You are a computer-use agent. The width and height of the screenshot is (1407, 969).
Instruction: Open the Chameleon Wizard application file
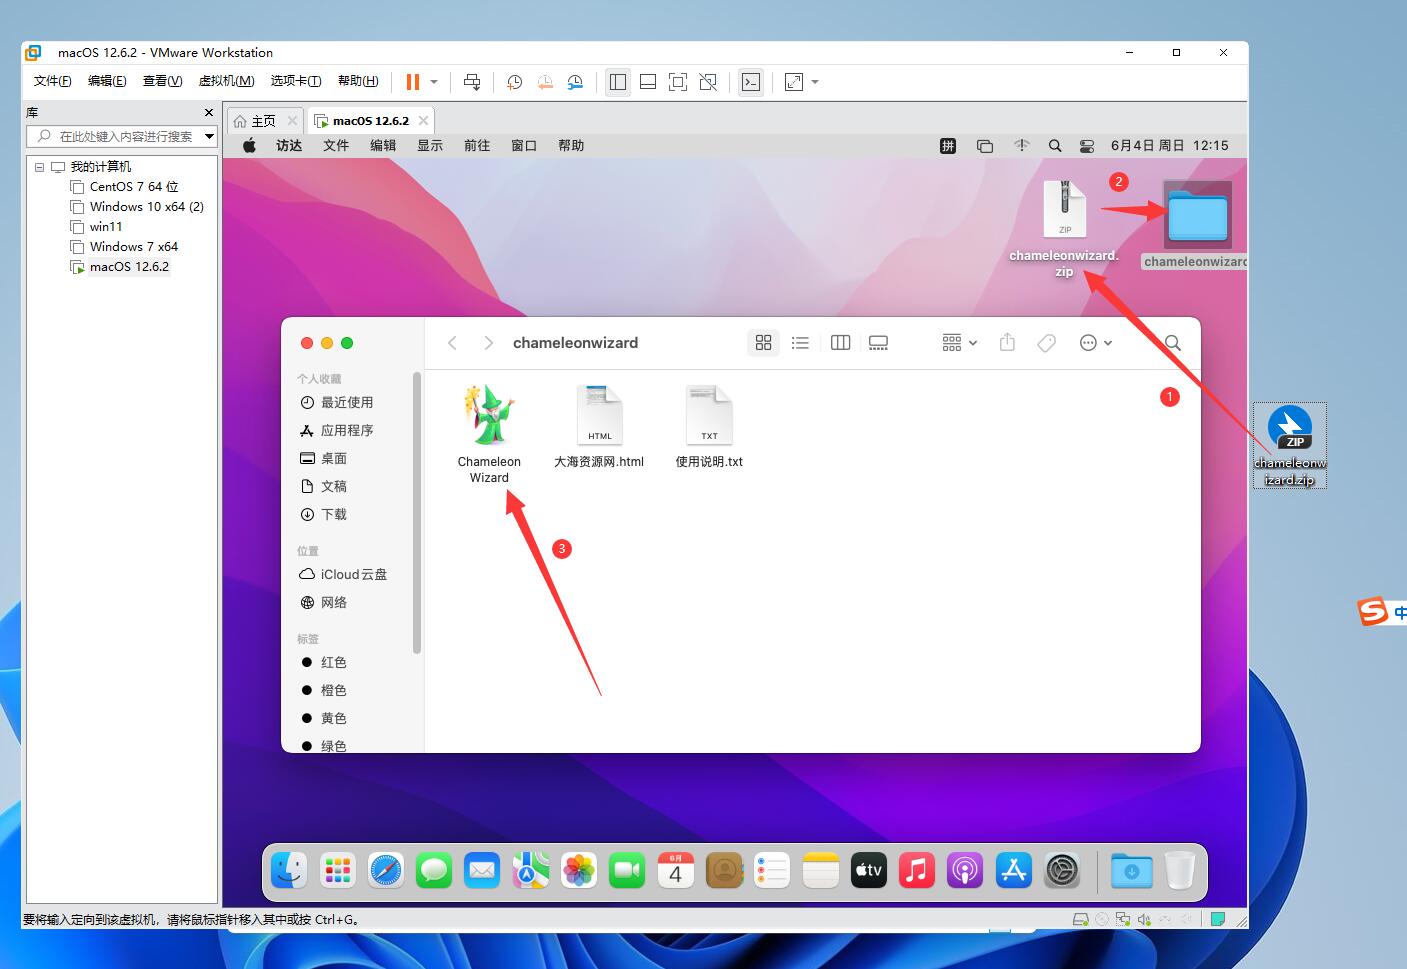click(489, 416)
